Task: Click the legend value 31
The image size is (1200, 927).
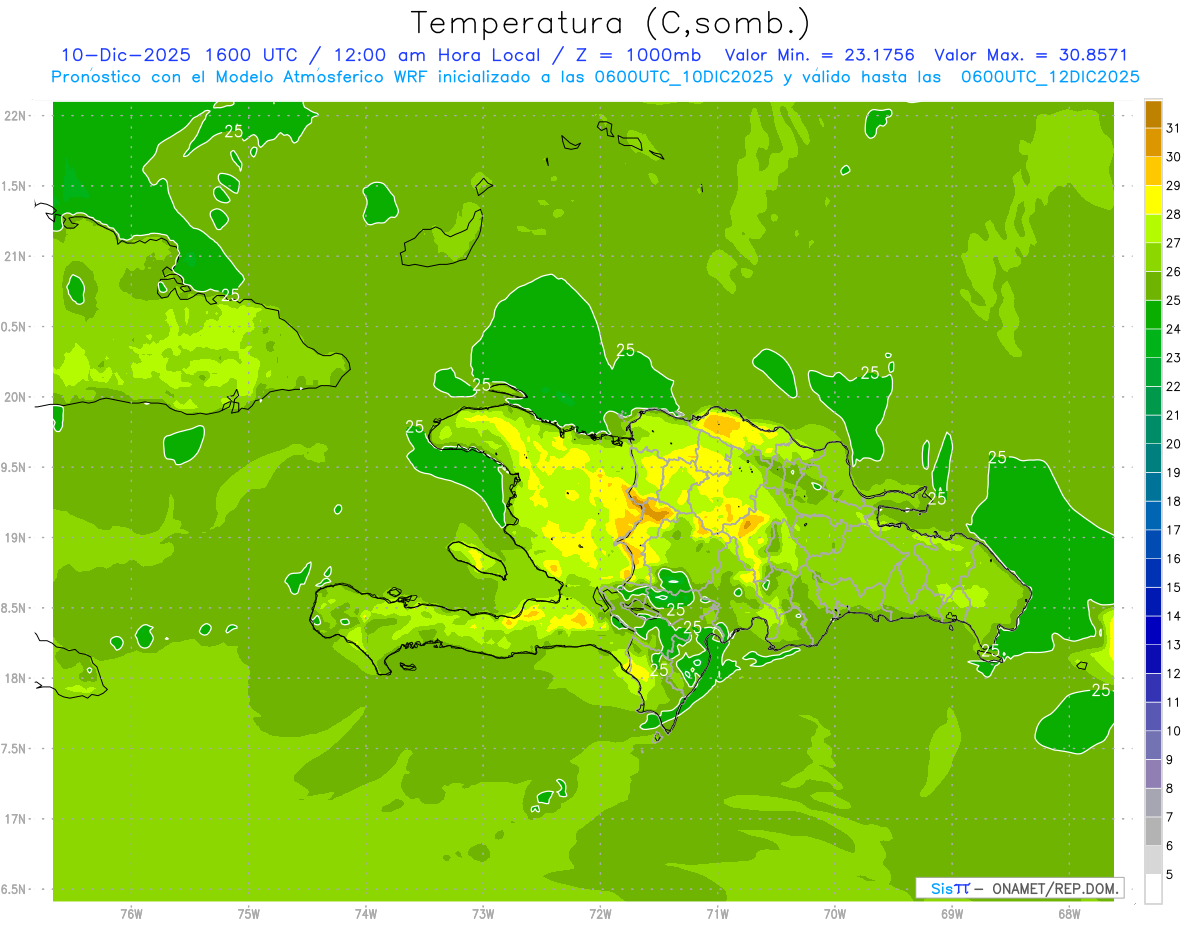Action: tap(1173, 128)
